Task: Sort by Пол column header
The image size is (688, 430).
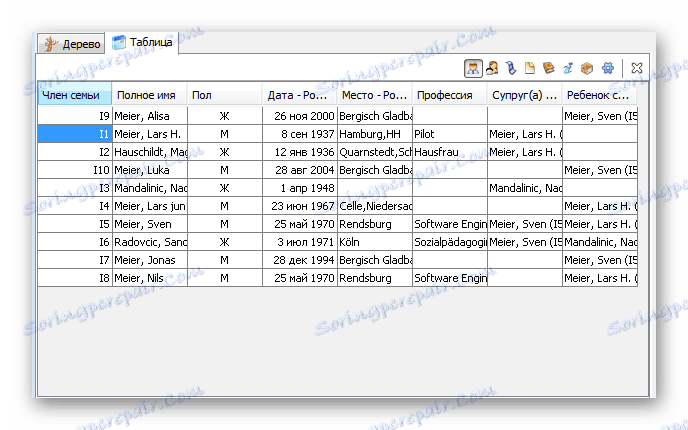Action: pyautogui.click(x=225, y=95)
